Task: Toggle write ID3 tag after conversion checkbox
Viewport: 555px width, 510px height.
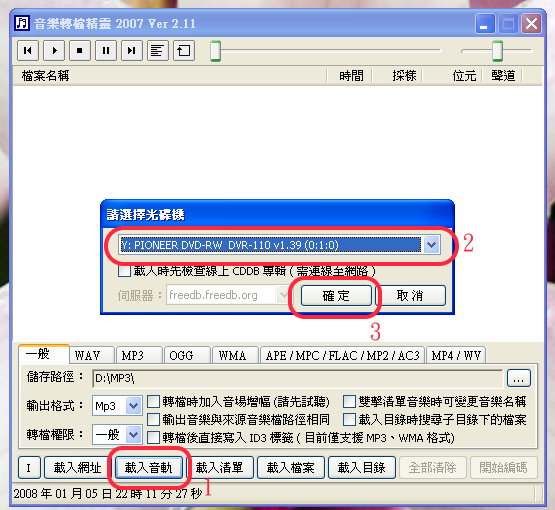Action: pyautogui.click(x=153, y=437)
